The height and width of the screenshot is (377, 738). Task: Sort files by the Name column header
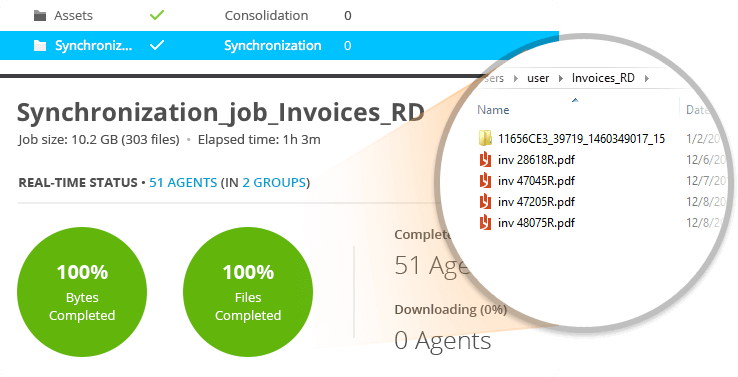493,110
